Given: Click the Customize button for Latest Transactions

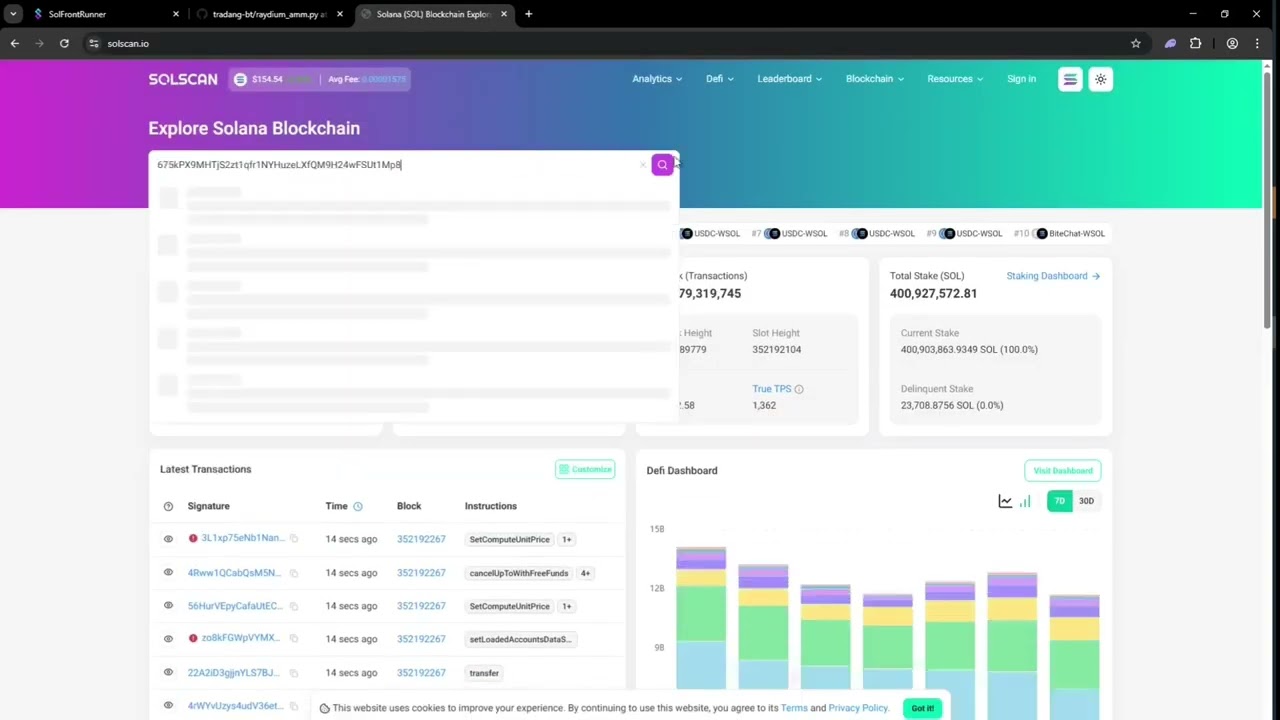Looking at the screenshot, I should [585, 469].
